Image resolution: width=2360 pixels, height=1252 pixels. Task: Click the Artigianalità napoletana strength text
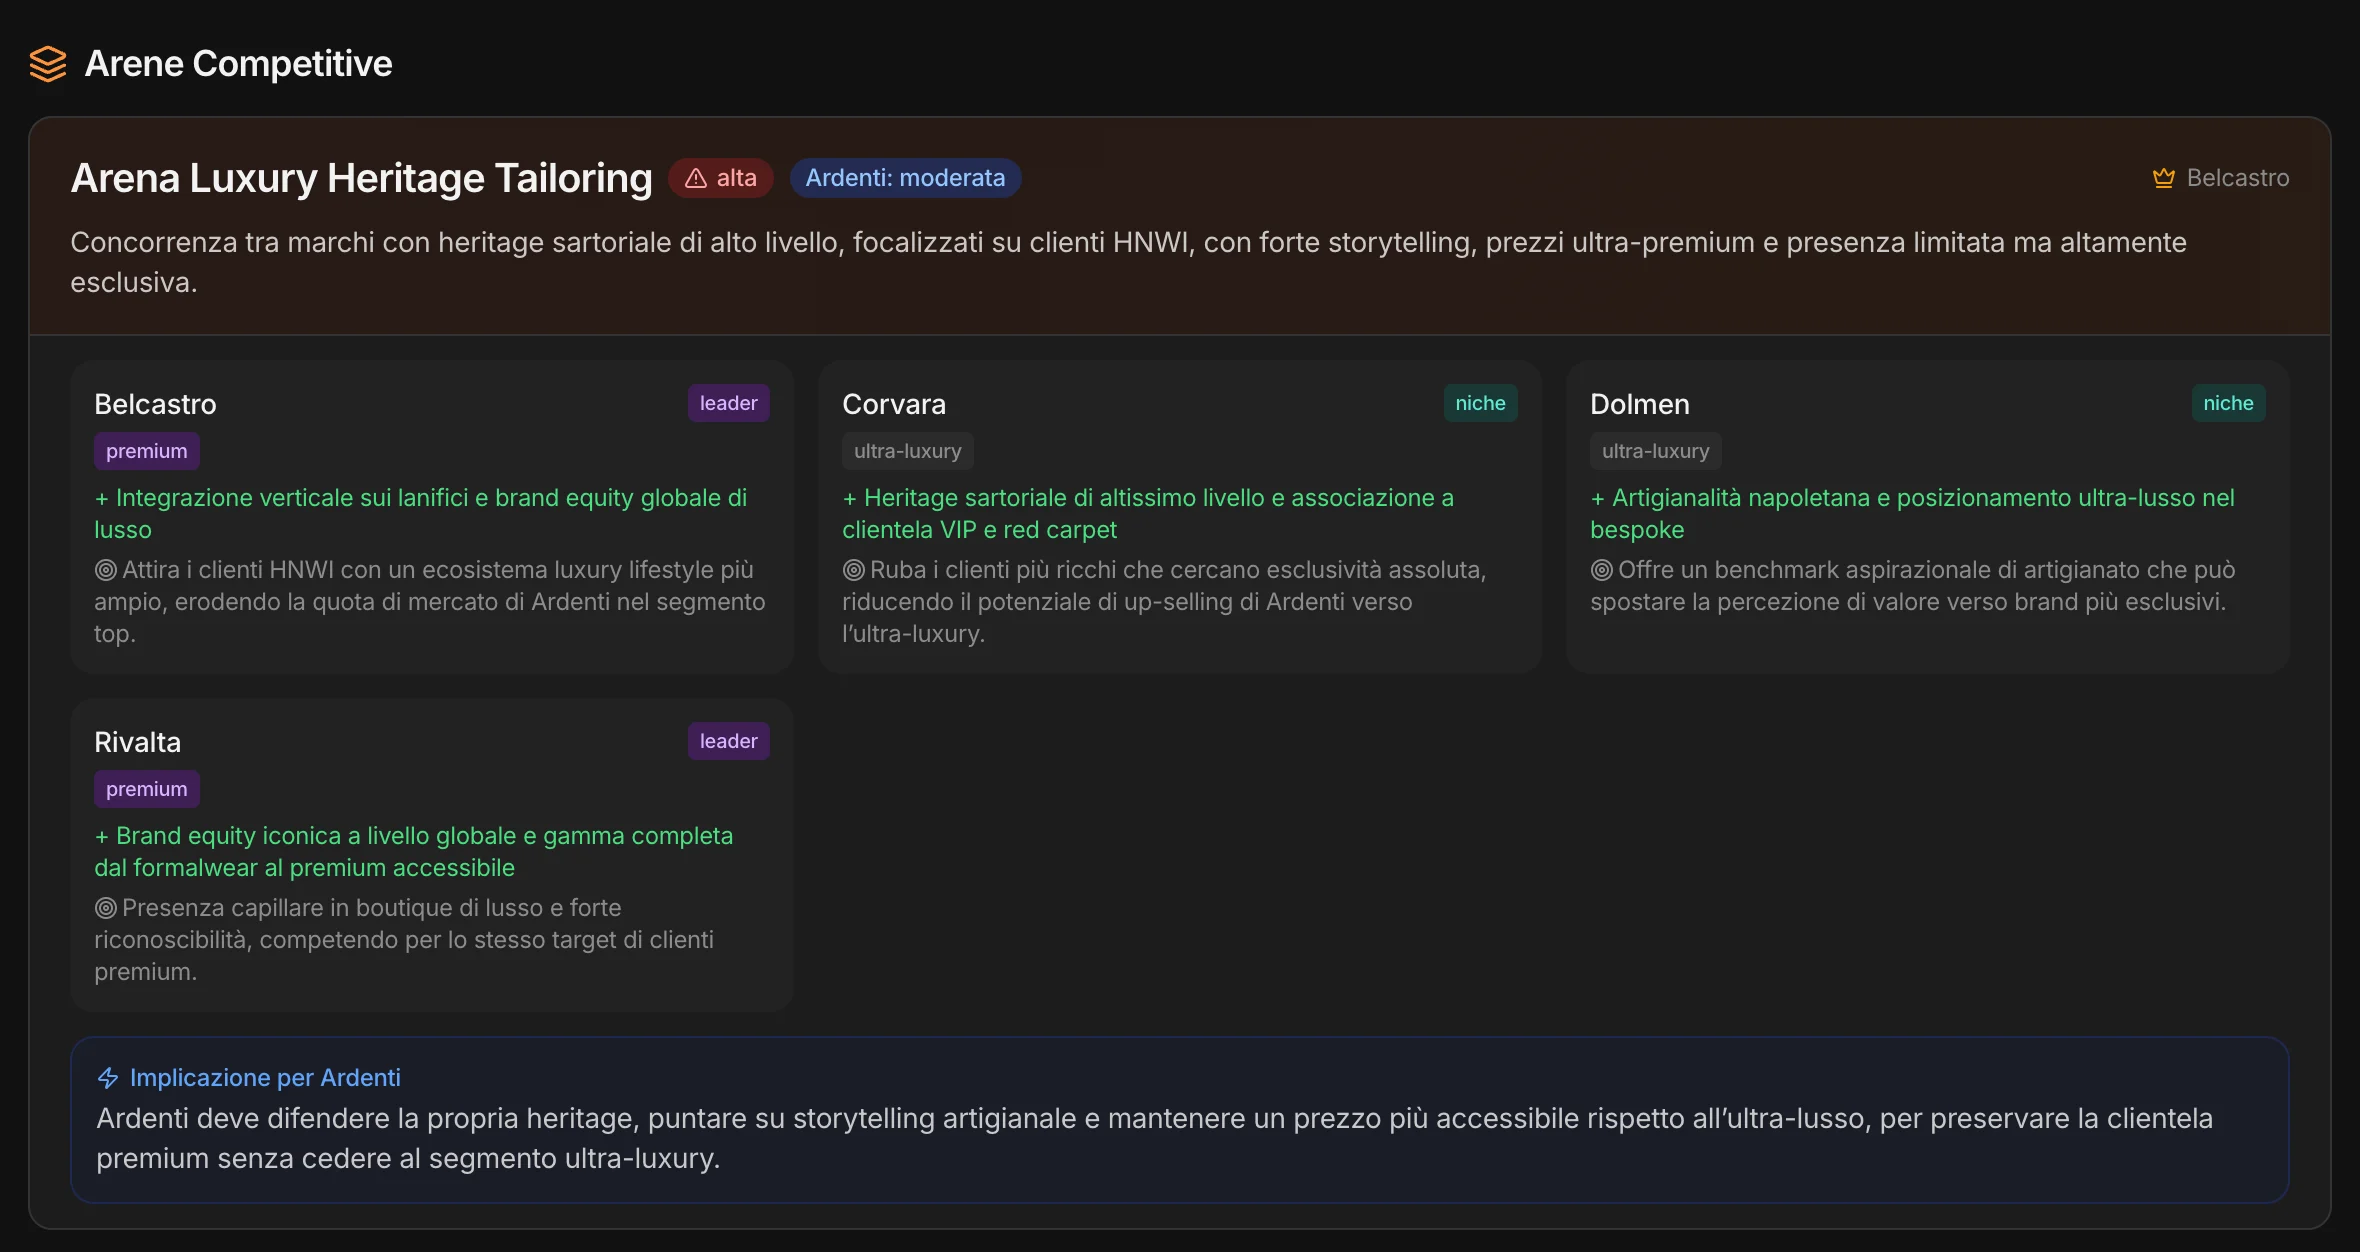[x=1912, y=514]
